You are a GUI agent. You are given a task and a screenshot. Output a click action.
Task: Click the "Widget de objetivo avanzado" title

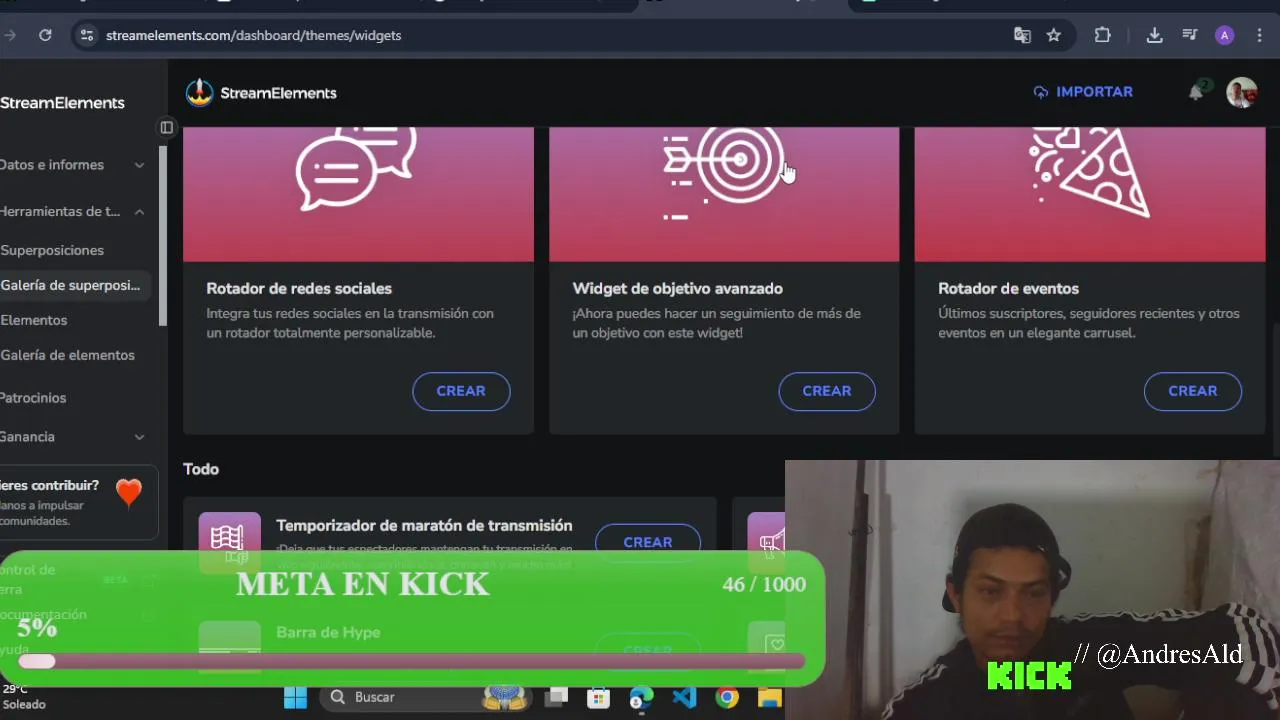tap(677, 288)
